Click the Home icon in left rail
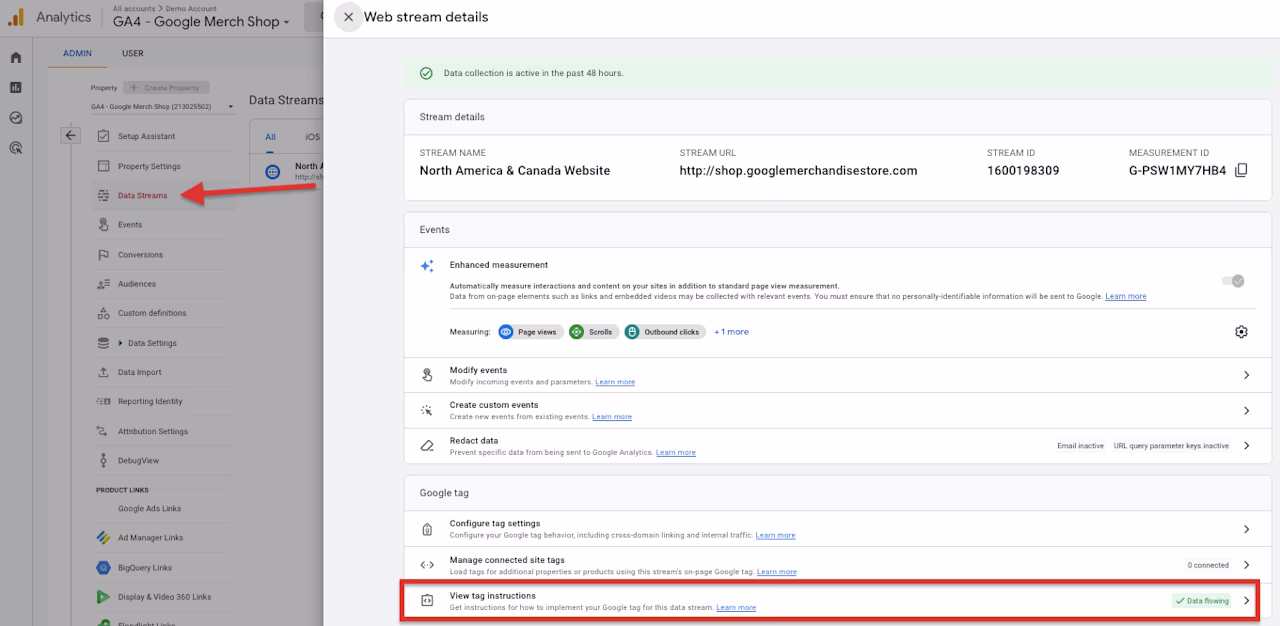Viewport: 1280px width, 626px height. click(x=16, y=57)
